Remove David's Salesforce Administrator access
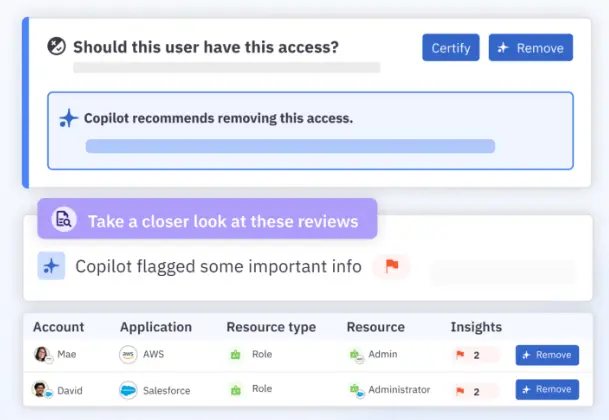Screen dimensions: 609x420 click(546, 389)
